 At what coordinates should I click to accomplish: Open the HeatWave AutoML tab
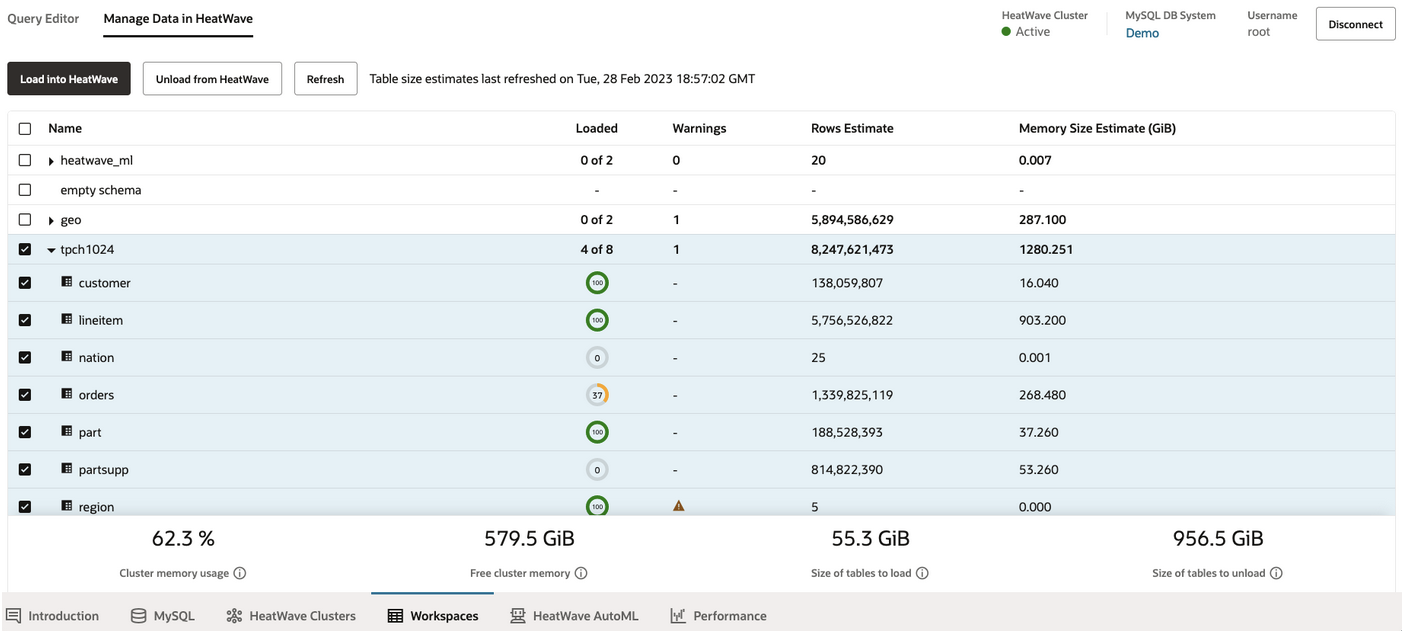pos(574,616)
